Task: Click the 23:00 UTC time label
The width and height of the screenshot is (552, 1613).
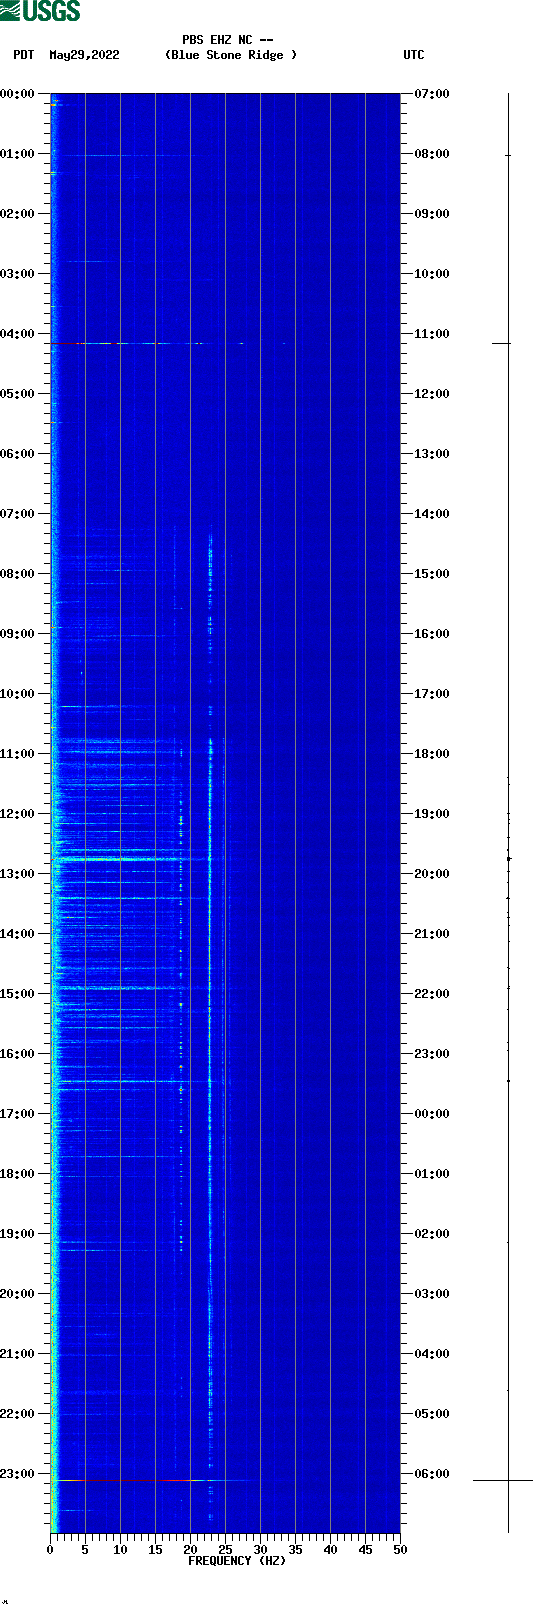Action: pos(432,1054)
